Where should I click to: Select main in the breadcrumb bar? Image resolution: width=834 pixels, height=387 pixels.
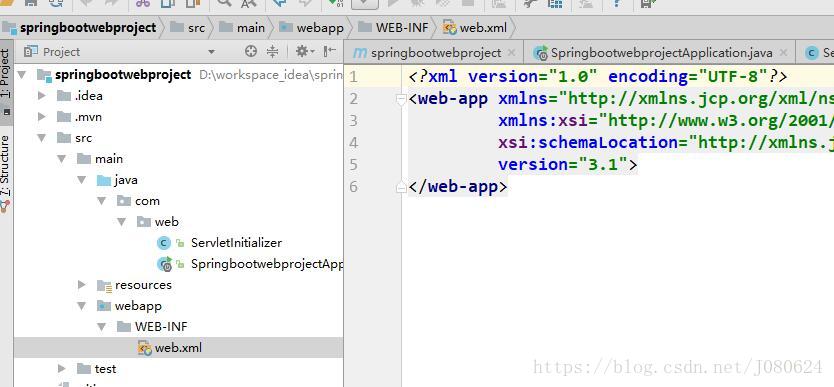click(x=242, y=28)
